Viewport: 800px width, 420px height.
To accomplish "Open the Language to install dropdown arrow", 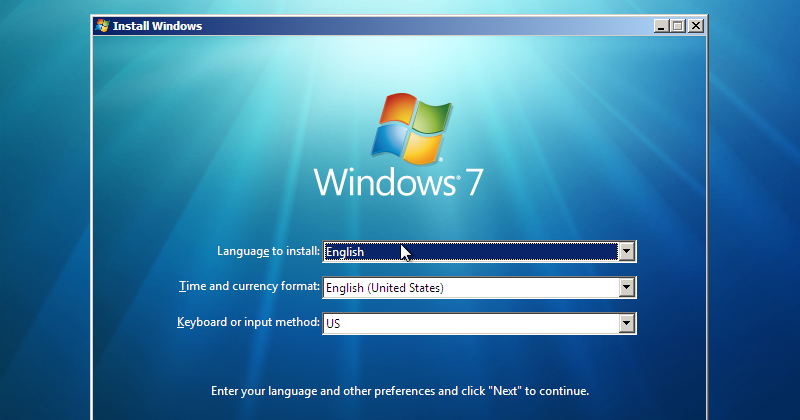I will pyautogui.click(x=627, y=252).
